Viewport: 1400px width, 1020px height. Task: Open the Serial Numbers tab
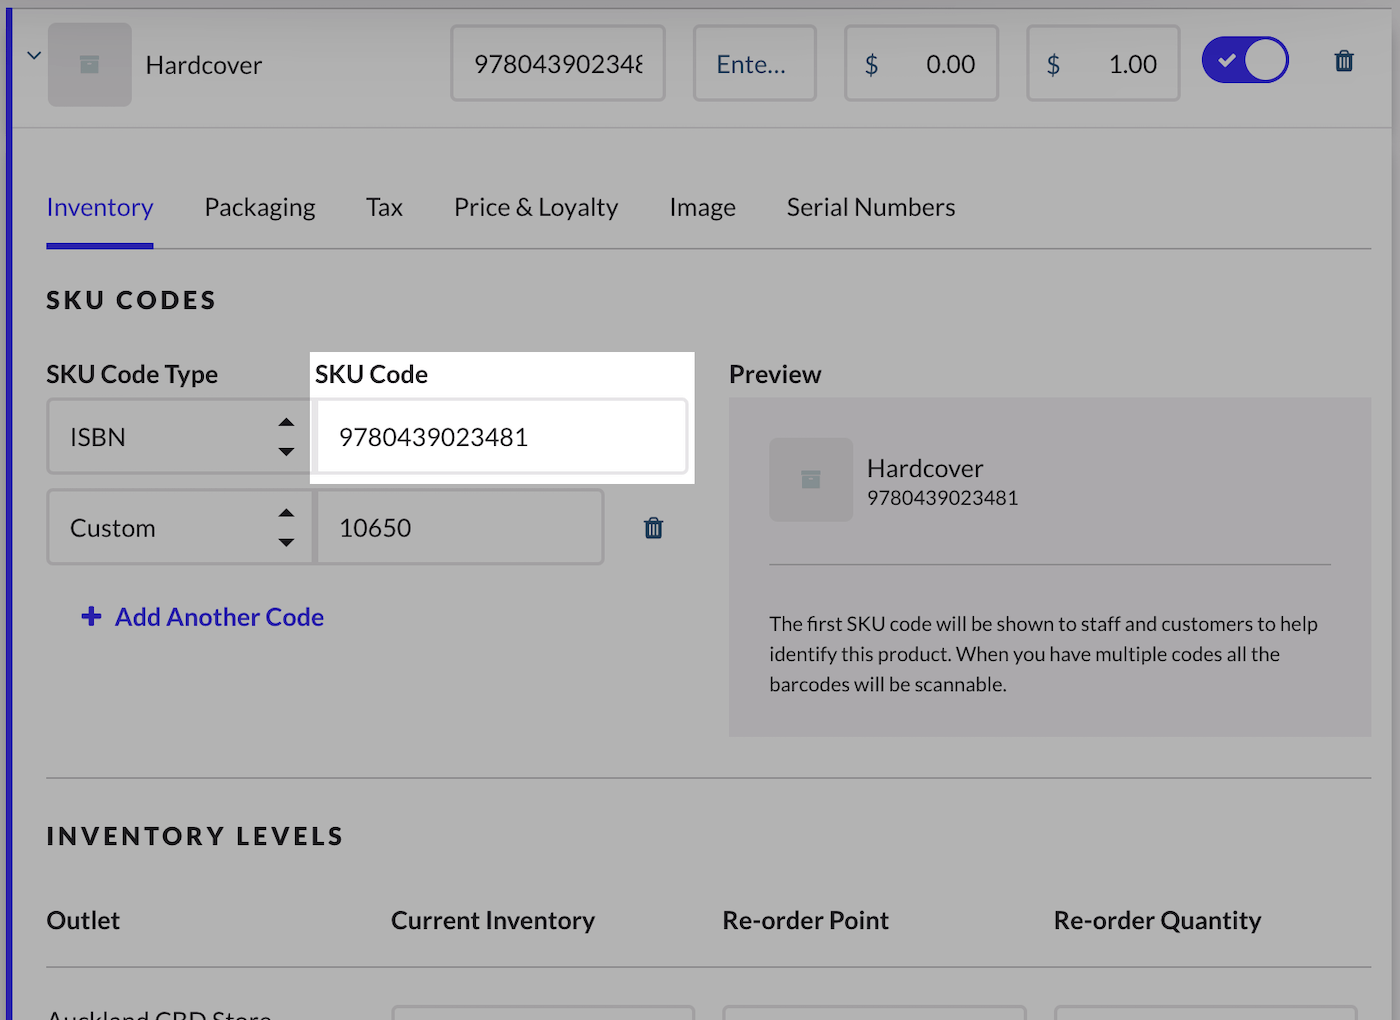pos(871,207)
